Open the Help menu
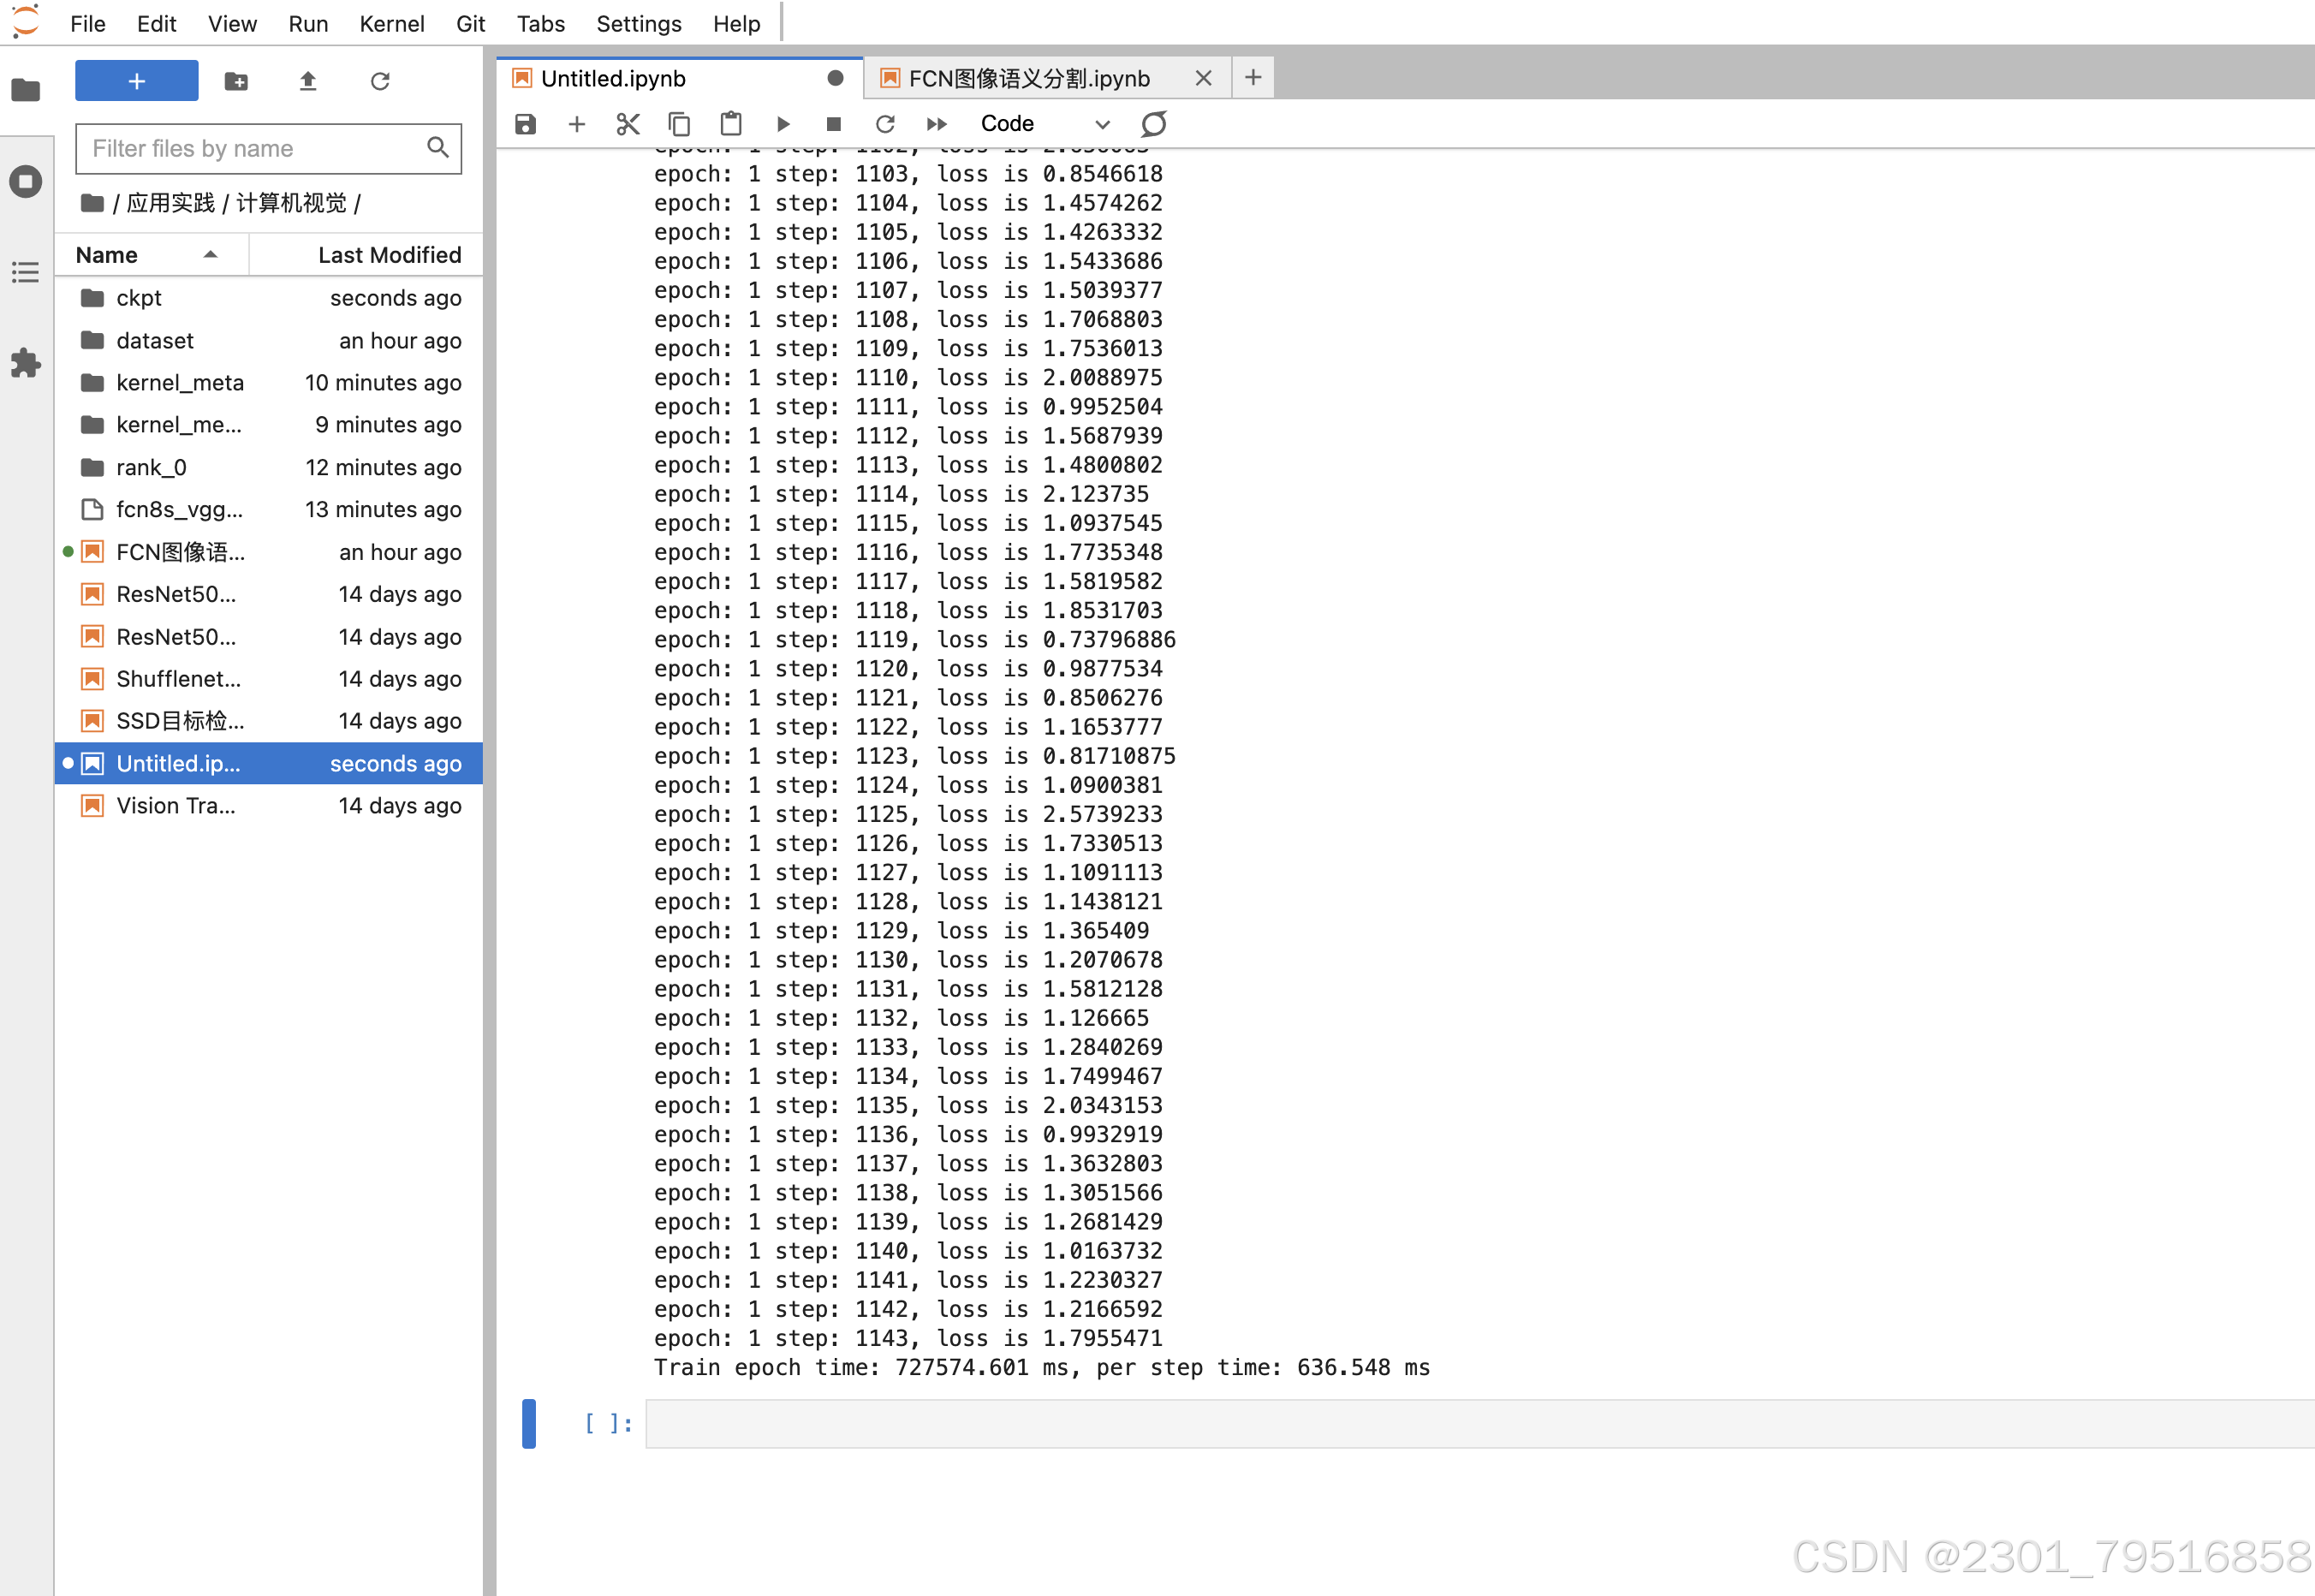The height and width of the screenshot is (1596, 2315). 736,23
